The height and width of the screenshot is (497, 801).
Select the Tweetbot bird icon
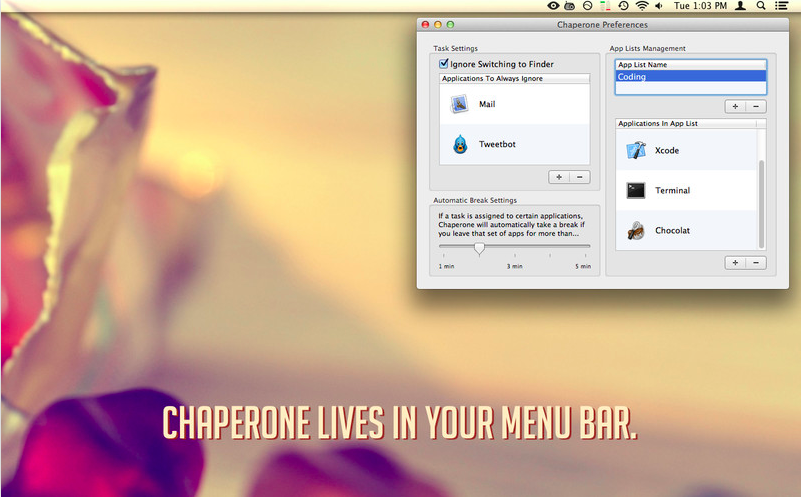click(460, 144)
